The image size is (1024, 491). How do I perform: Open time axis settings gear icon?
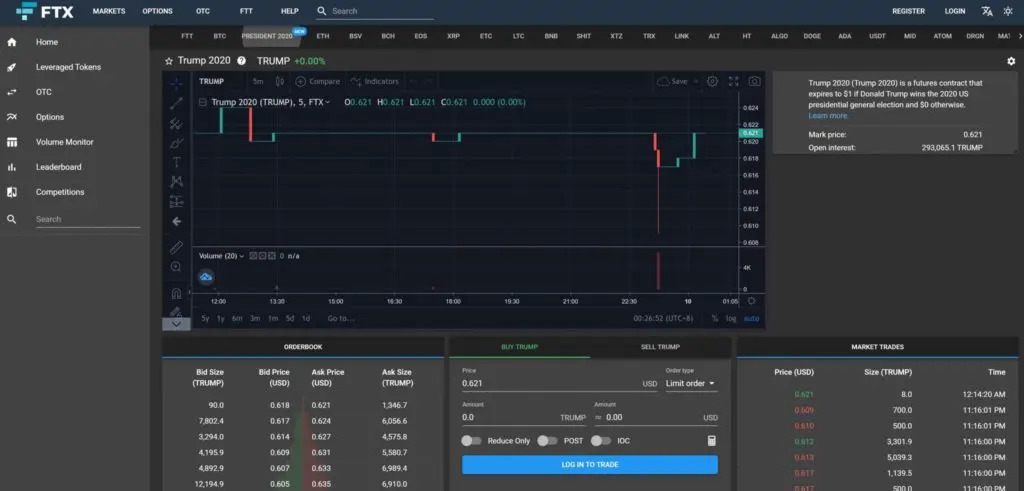[x=752, y=301]
